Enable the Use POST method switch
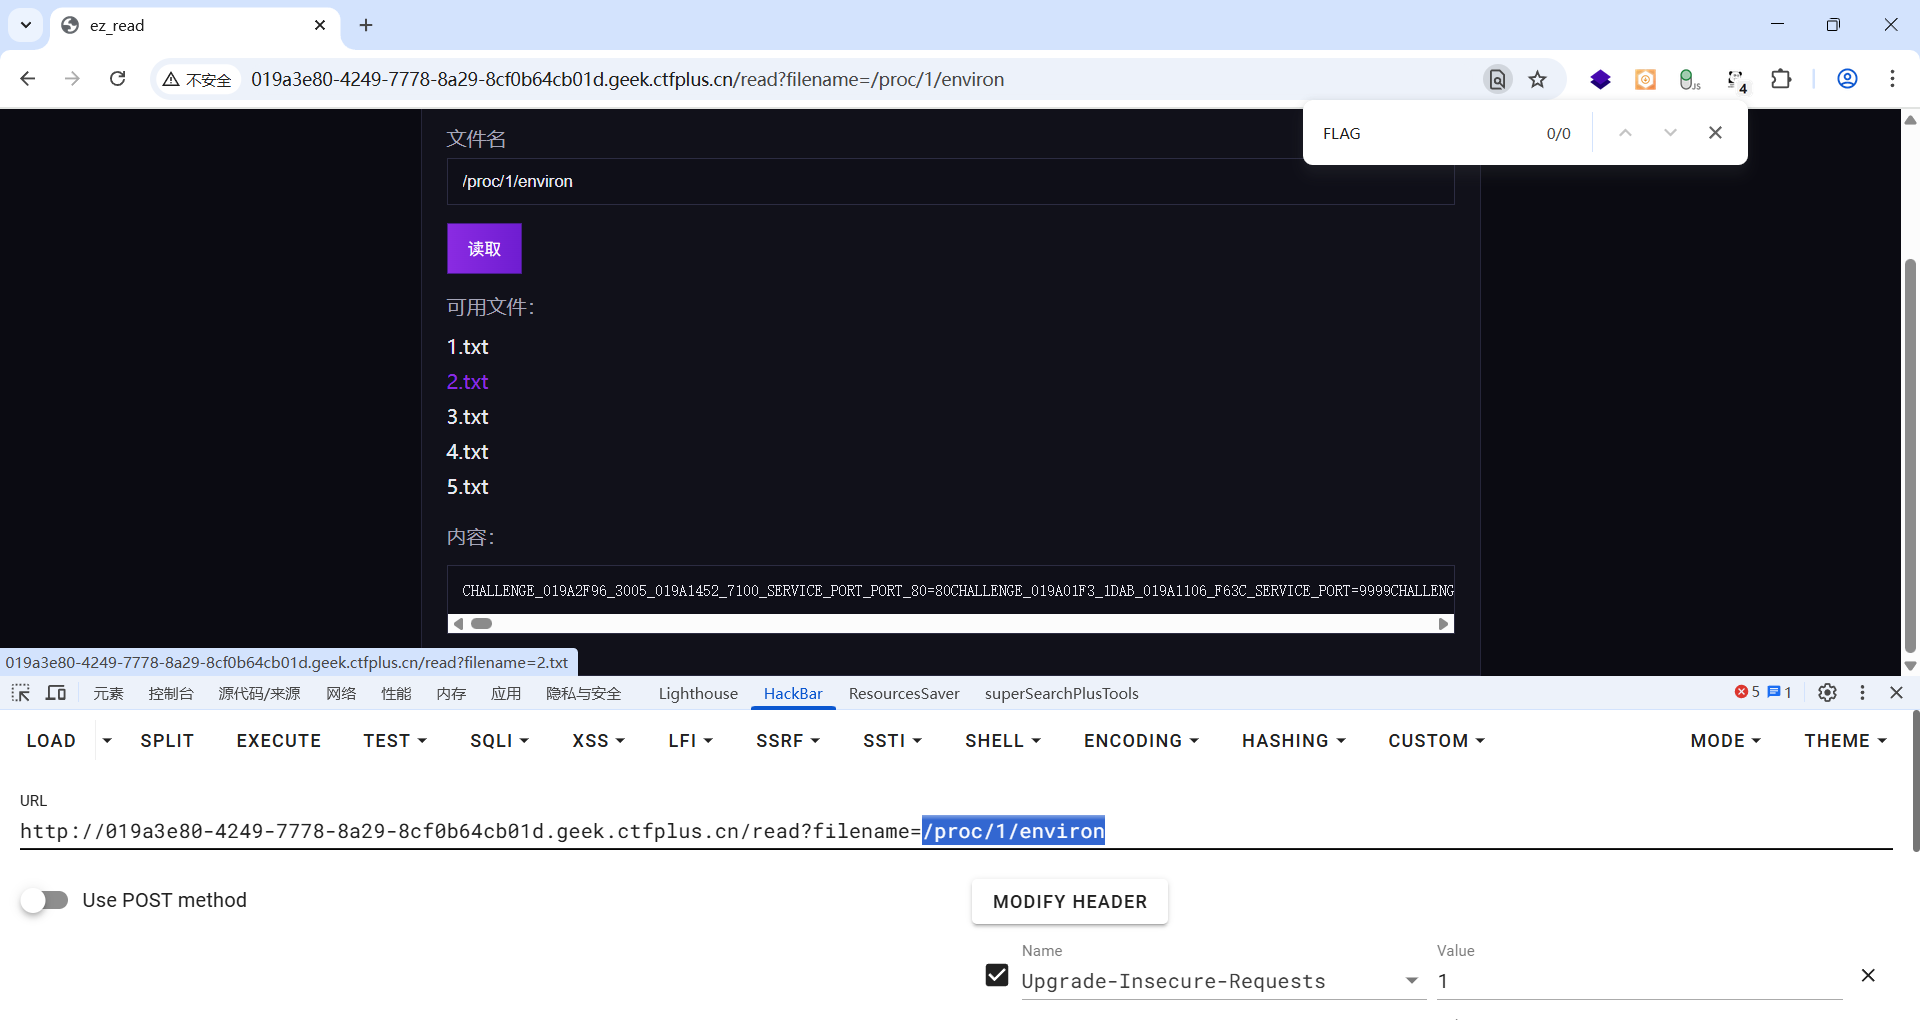This screenshot has width=1920, height=1020. (45, 900)
